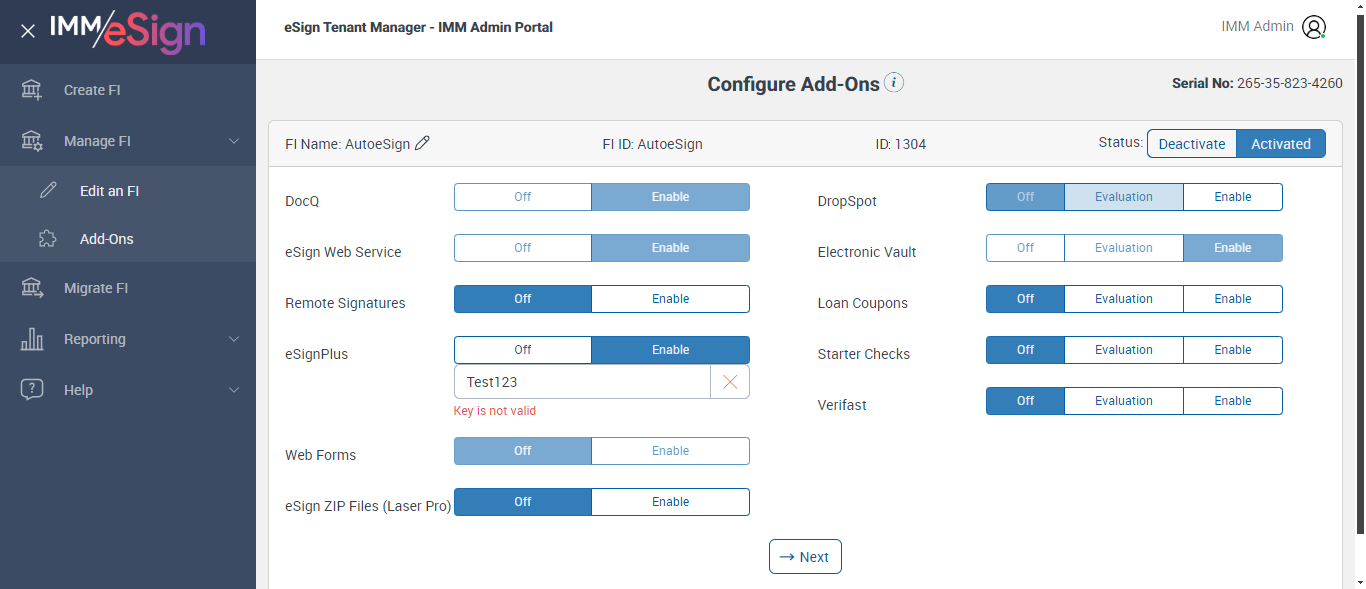Click the IMM Admin user profile icon
This screenshot has height=589, width=1366.
point(1314,27)
